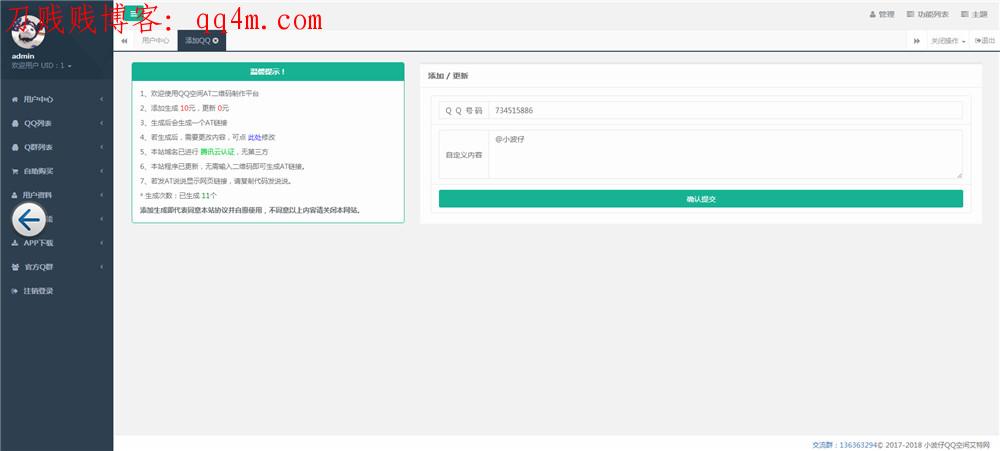The image size is (1000, 451).
Task: Expand the 用户中心 chevron arrow
Action: [x=101, y=100]
